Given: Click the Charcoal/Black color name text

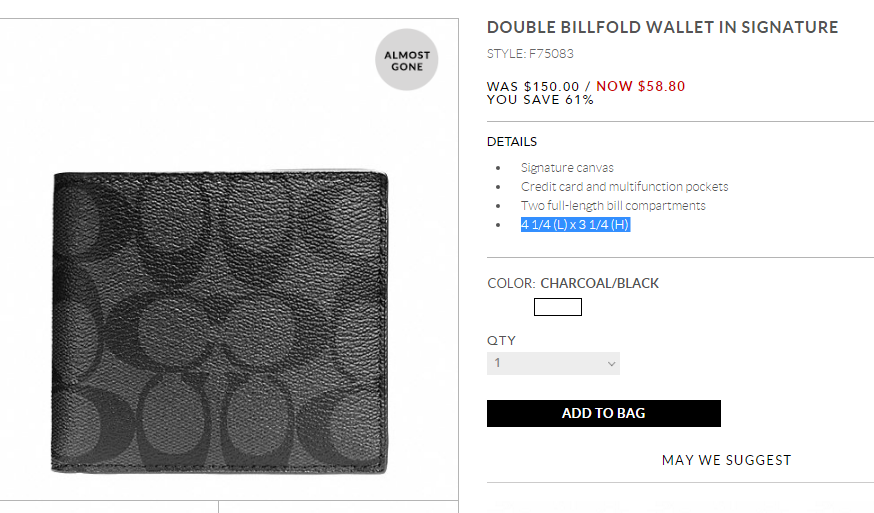Looking at the screenshot, I should 600,283.
